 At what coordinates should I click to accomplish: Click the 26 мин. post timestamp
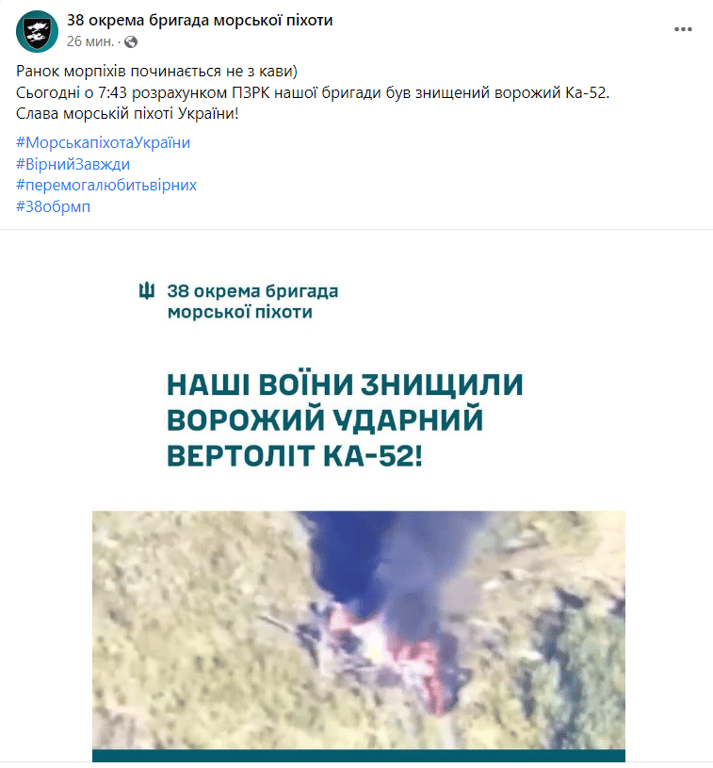pos(90,42)
